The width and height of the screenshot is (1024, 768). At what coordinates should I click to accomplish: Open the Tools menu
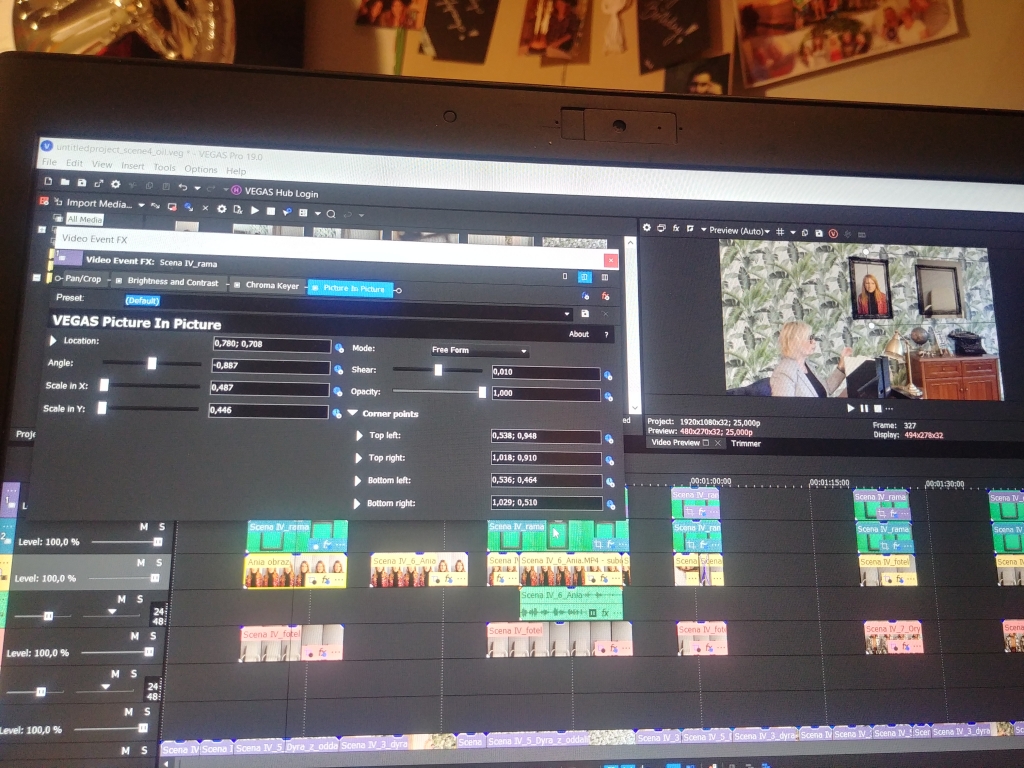point(164,167)
